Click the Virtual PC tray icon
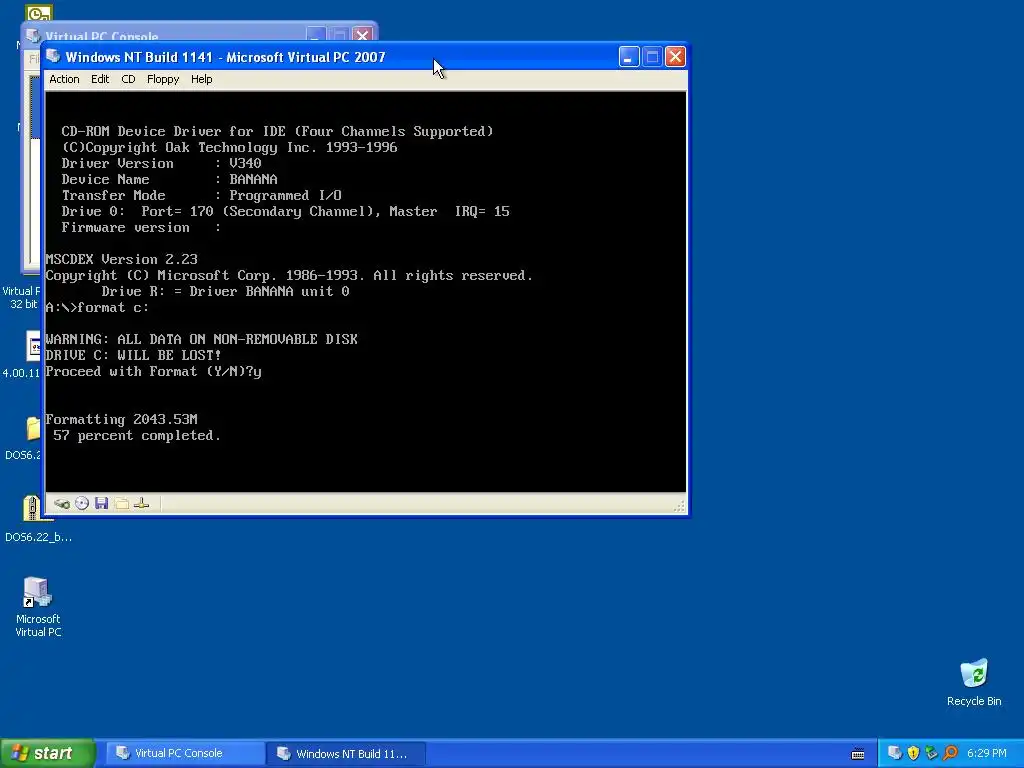 pyautogui.click(x=895, y=753)
